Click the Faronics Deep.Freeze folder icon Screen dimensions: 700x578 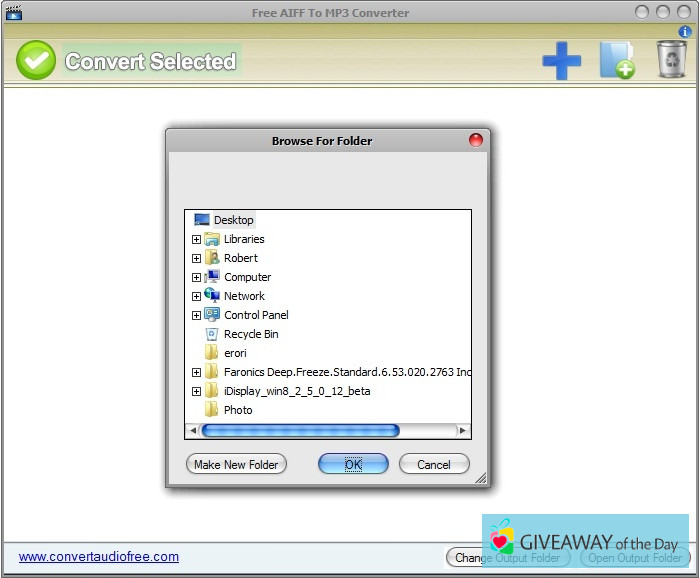(x=212, y=372)
